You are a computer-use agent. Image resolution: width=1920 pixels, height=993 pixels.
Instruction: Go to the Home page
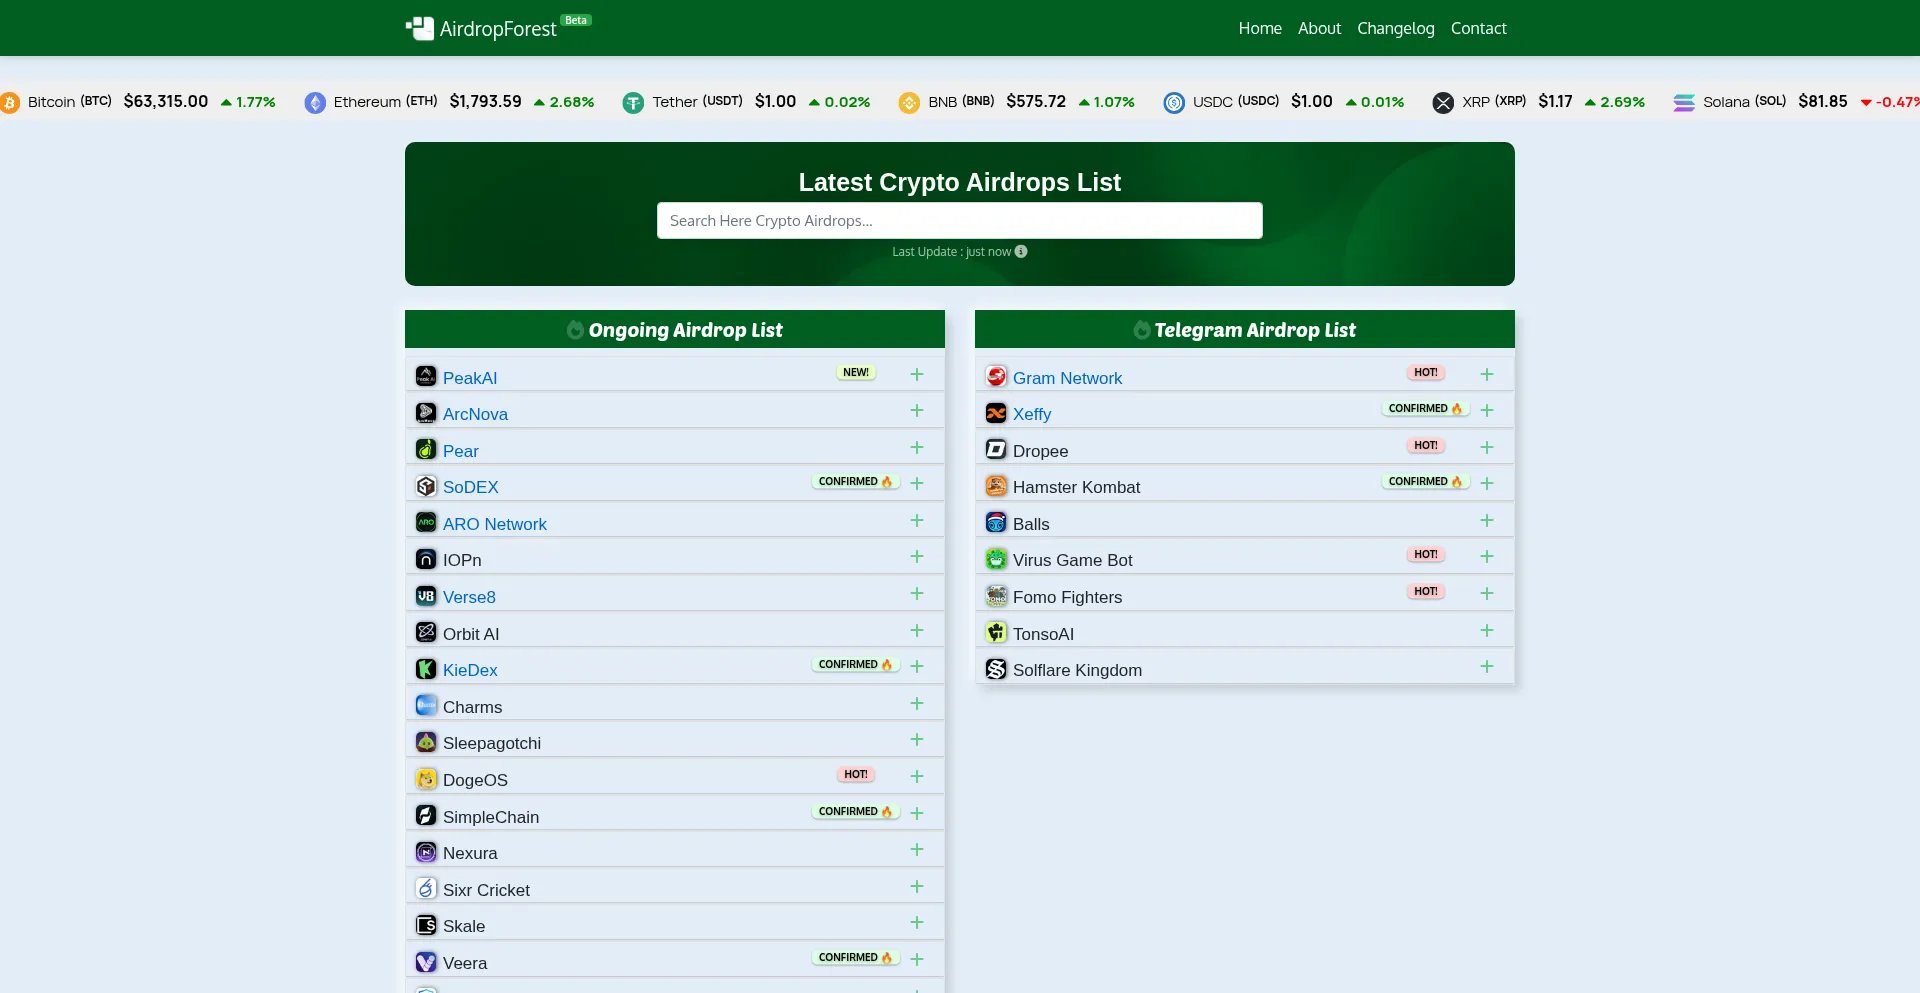click(1260, 28)
